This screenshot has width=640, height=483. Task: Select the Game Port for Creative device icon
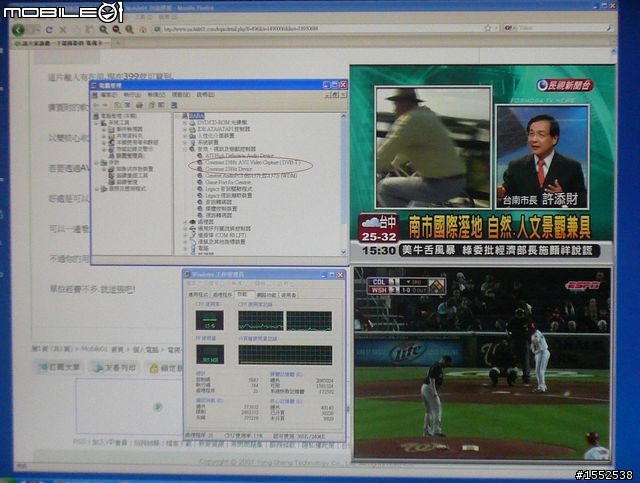coord(200,182)
